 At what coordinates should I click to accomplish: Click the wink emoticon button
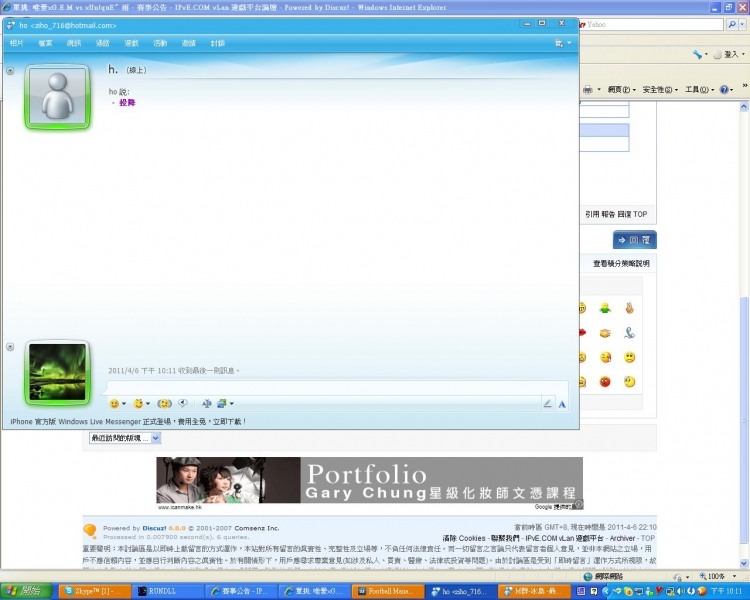point(140,403)
